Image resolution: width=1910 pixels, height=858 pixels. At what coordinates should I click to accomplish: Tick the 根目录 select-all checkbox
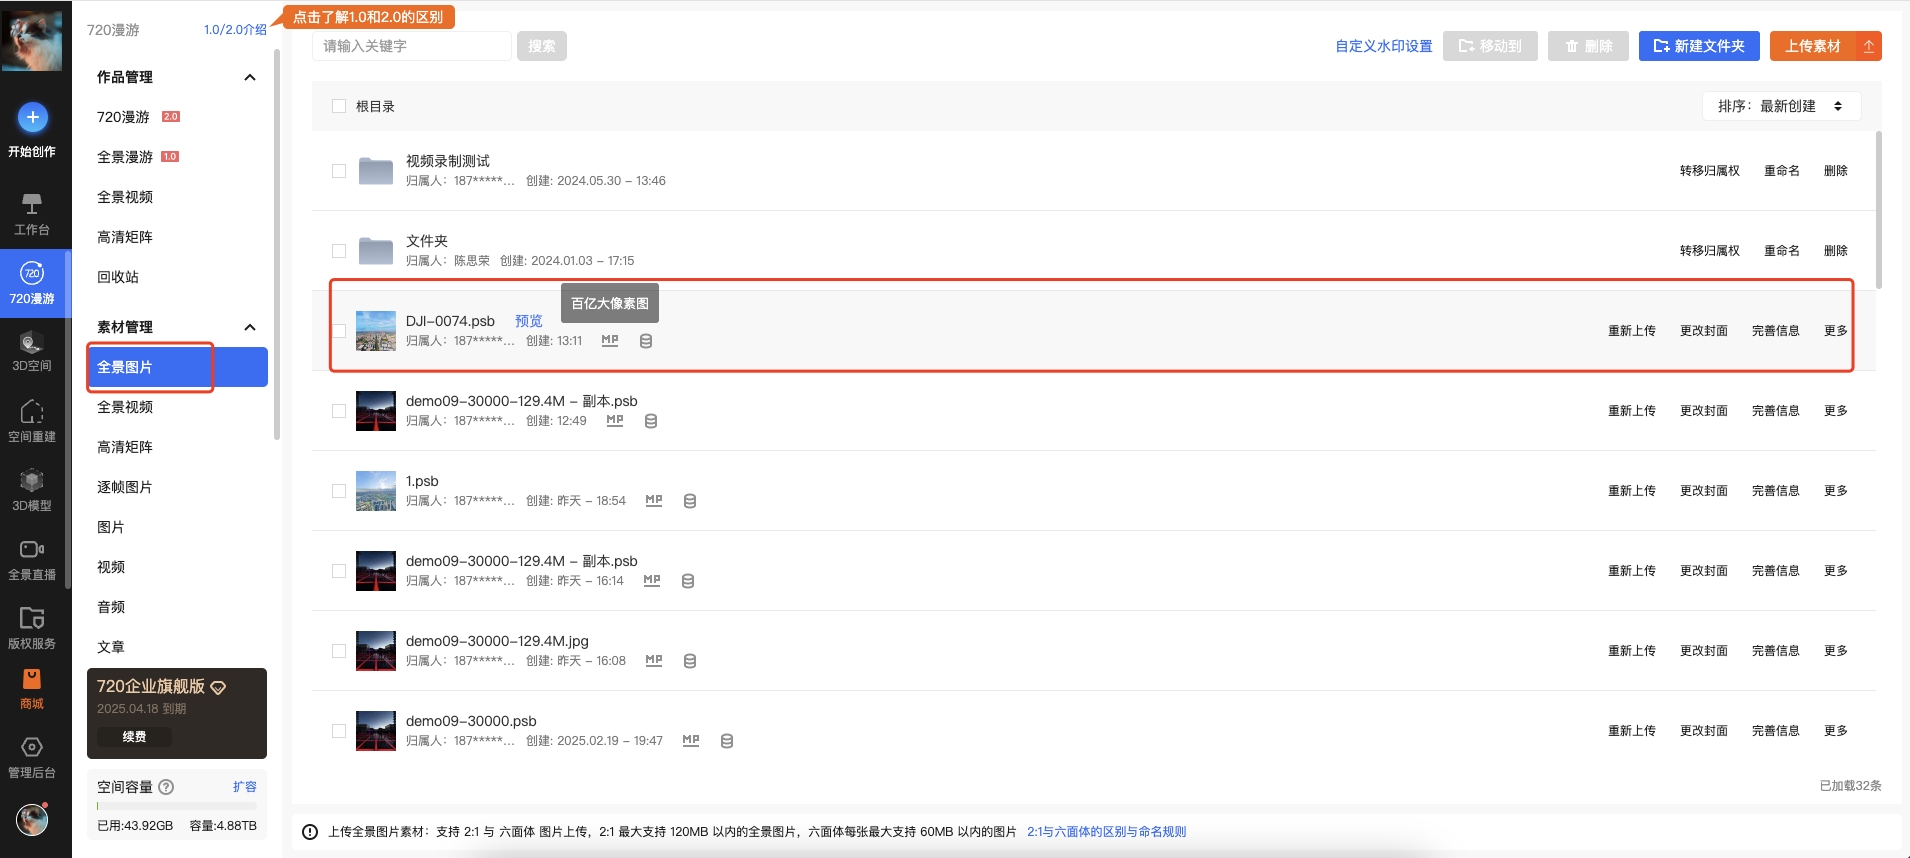coord(339,106)
